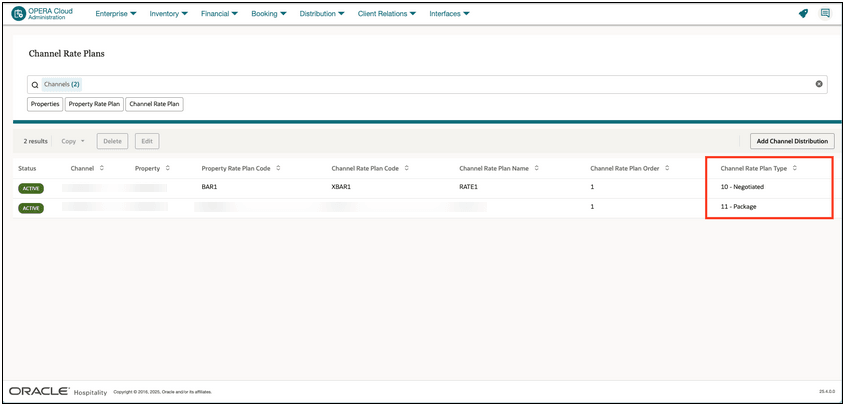The height and width of the screenshot is (406, 845).
Task: Select the 11 - Package type cell
Action: 738,207
